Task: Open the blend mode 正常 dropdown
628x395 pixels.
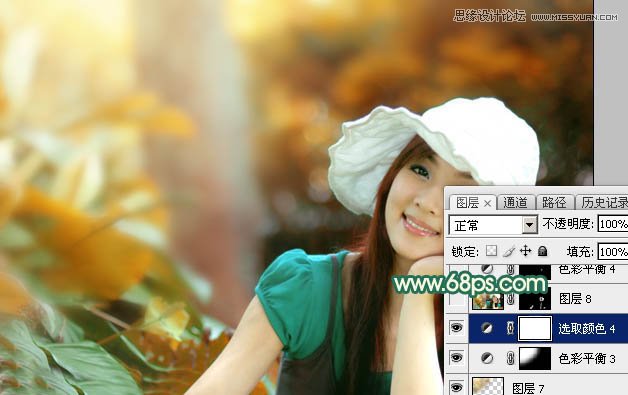Action: [493, 225]
